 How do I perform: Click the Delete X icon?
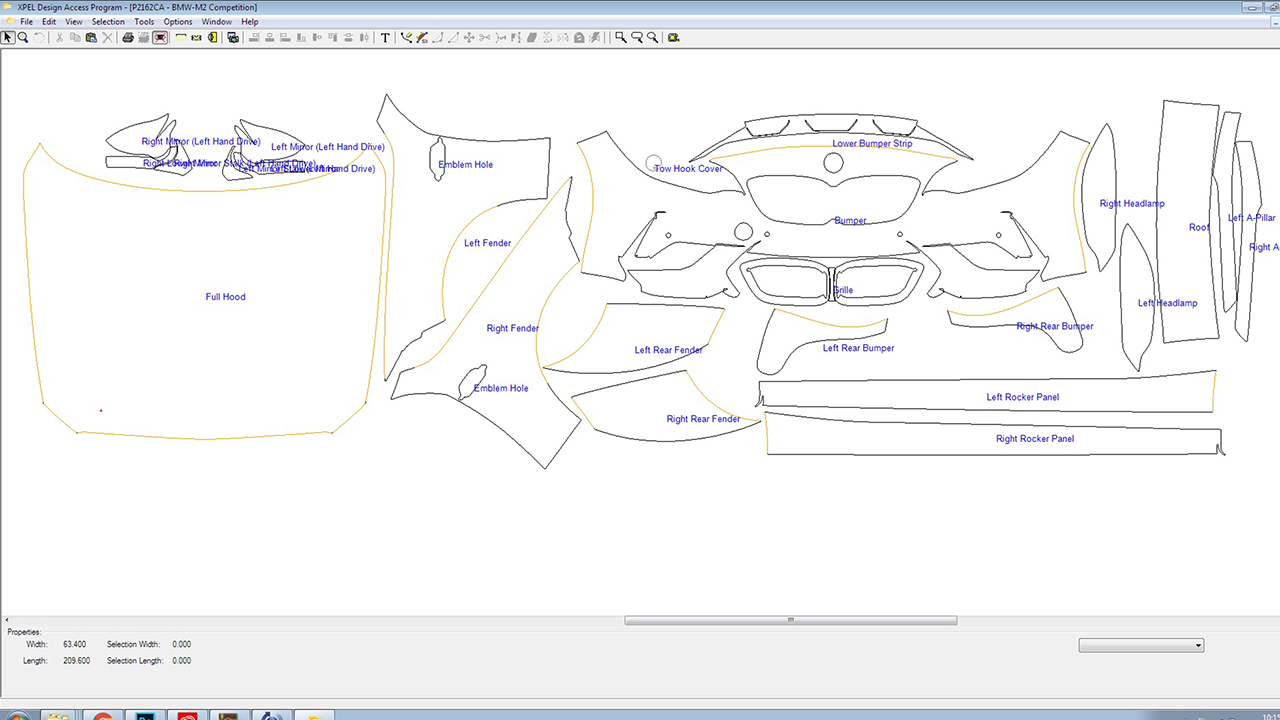click(107, 37)
